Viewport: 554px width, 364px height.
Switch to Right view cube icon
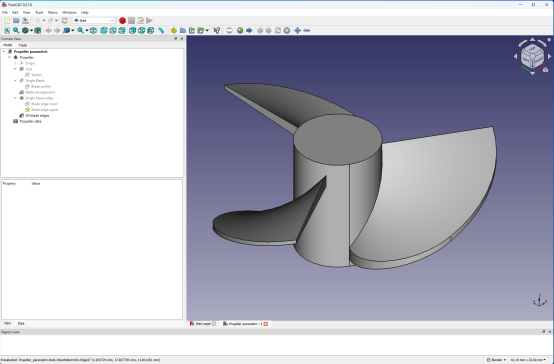click(122, 30)
